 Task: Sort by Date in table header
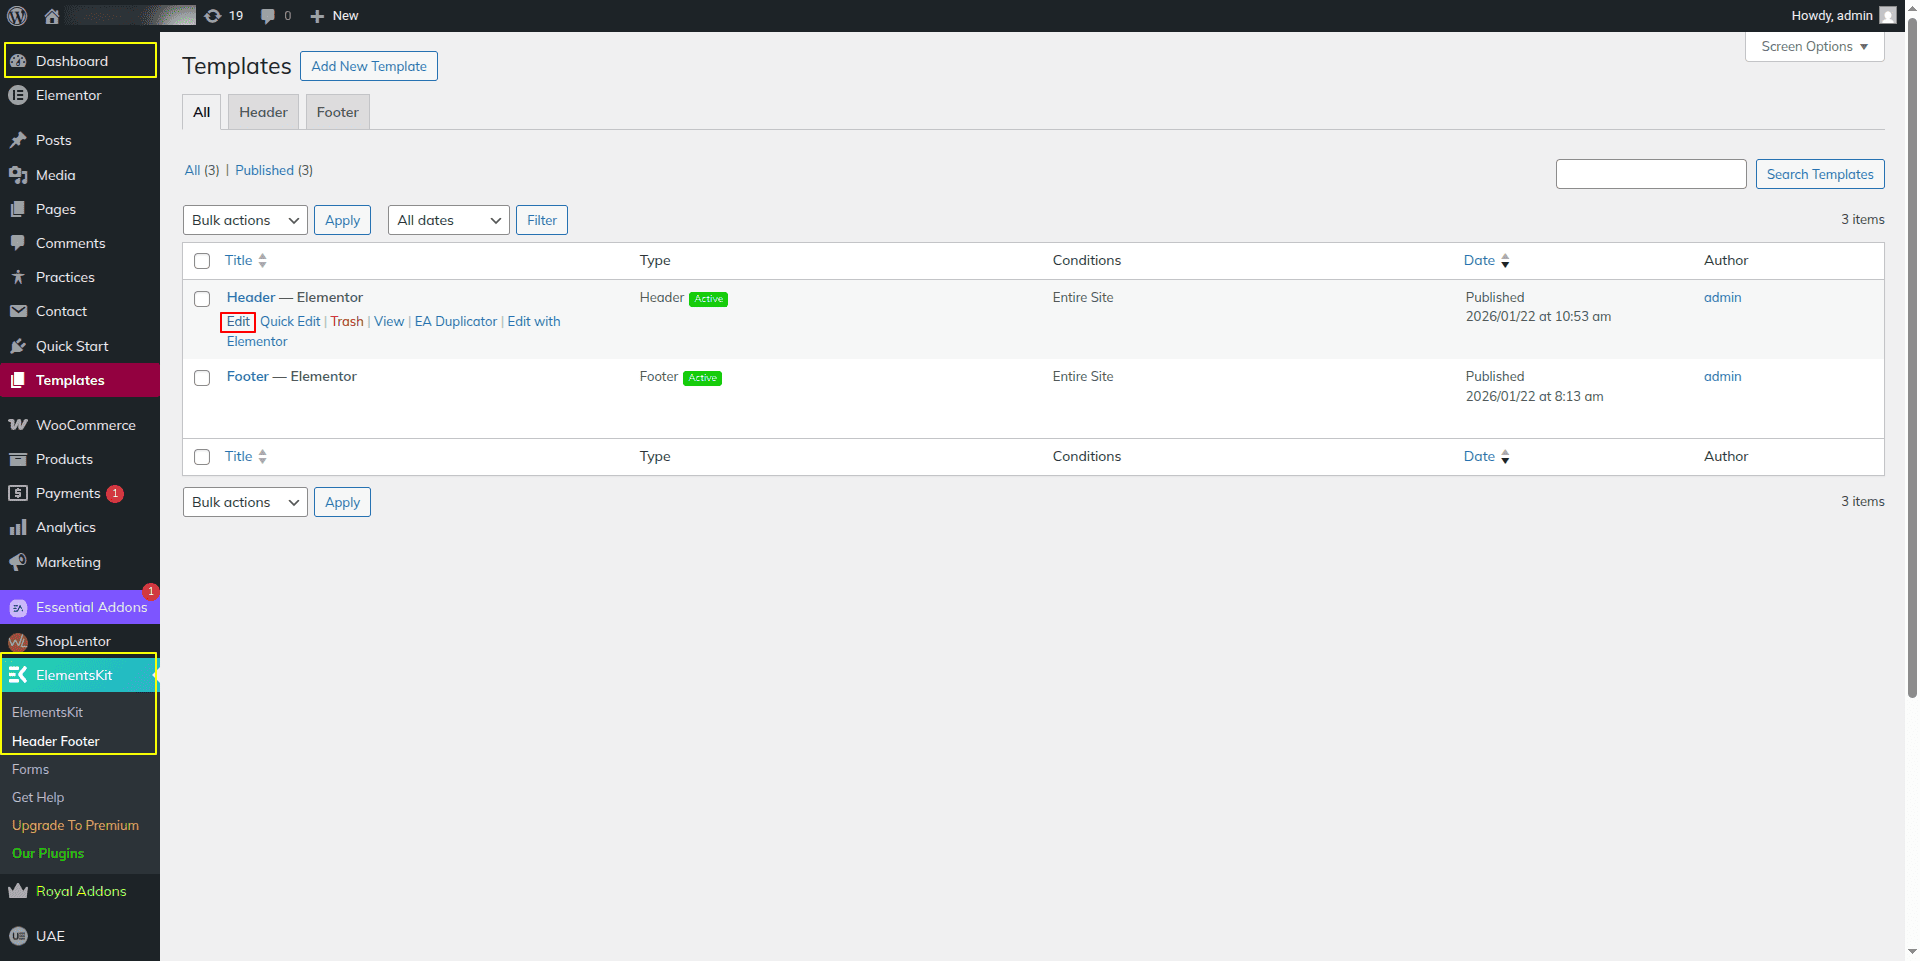(1487, 260)
